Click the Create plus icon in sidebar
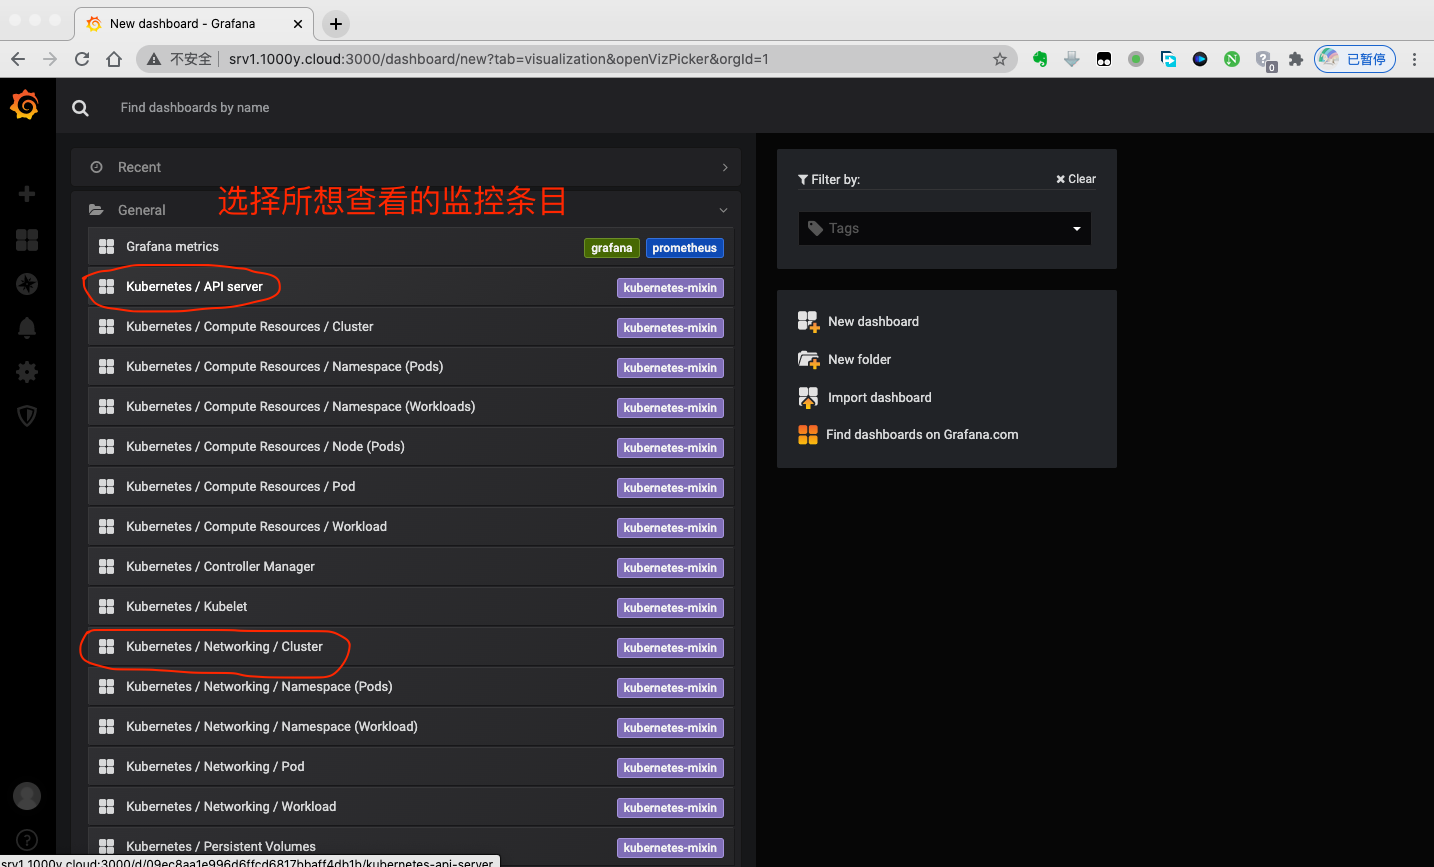Viewport: 1434px width, 867px height. click(27, 194)
